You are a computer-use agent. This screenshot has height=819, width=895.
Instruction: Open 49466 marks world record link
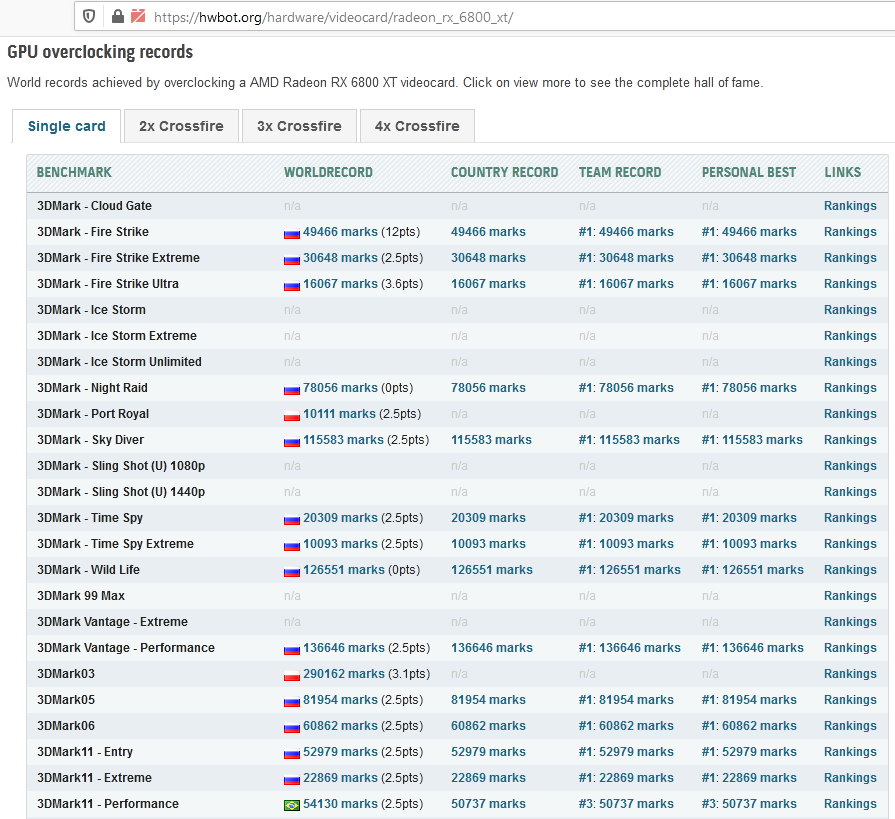340,232
